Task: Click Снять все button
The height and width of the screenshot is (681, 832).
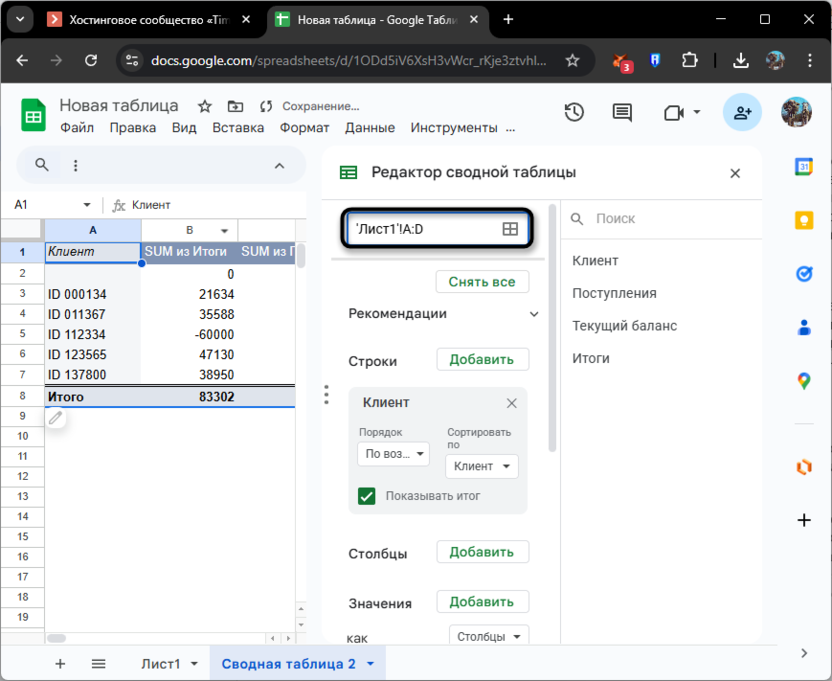Action: (x=482, y=282)
